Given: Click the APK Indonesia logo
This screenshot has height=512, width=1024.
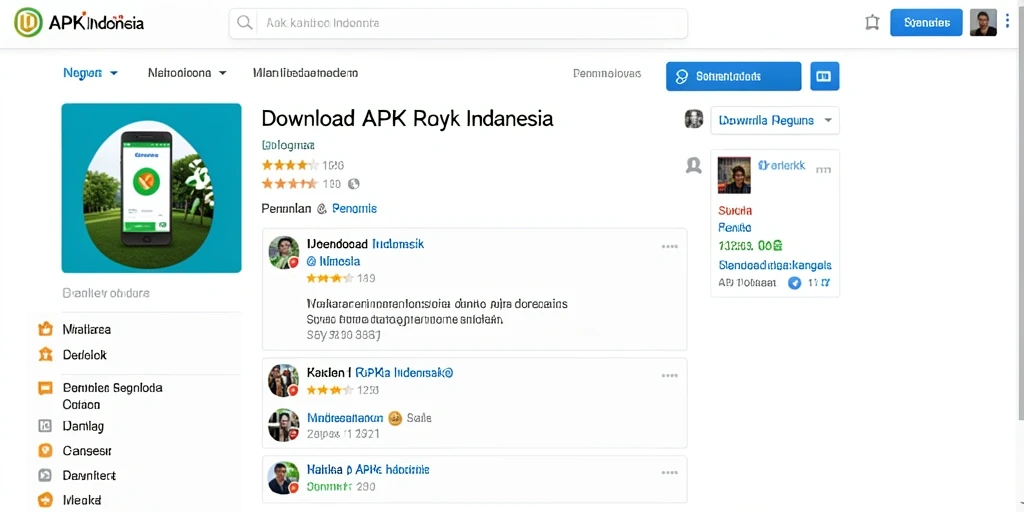Looking at the screenshot, I should [79, 23].
